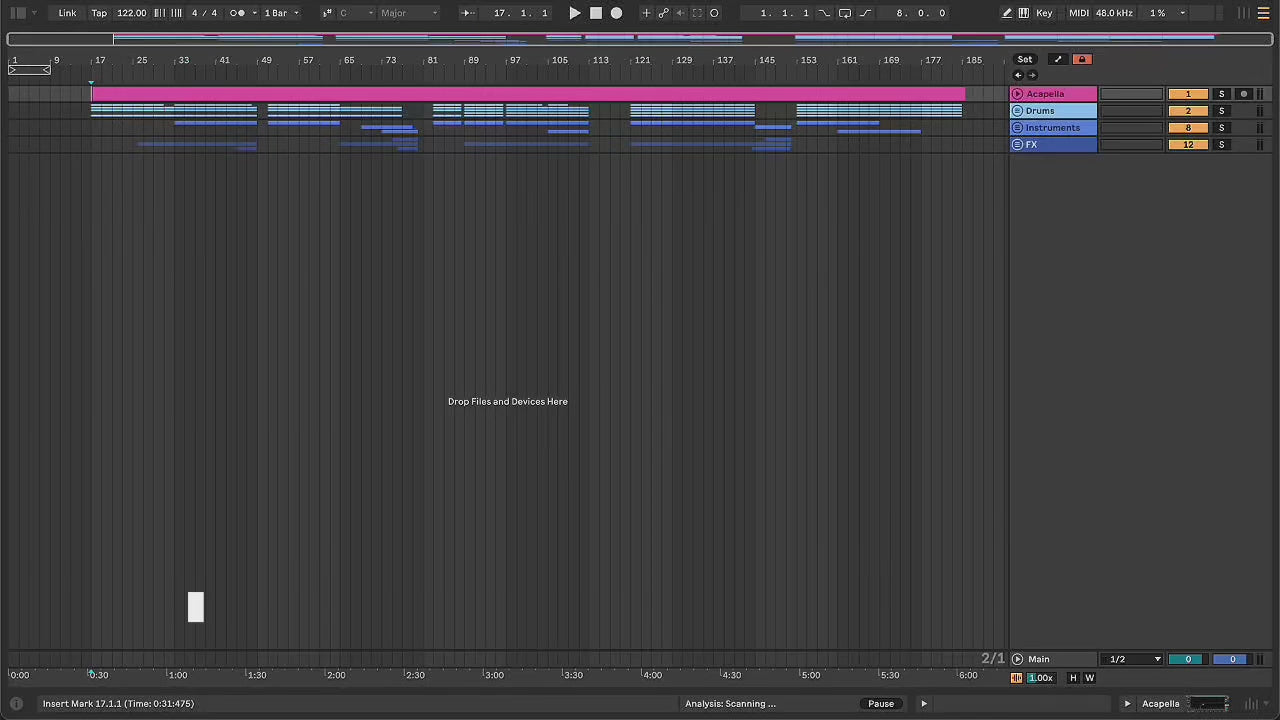Unfold the Drums group track
This screenshot has width=1280, height=720.
tap(1017, 111)
